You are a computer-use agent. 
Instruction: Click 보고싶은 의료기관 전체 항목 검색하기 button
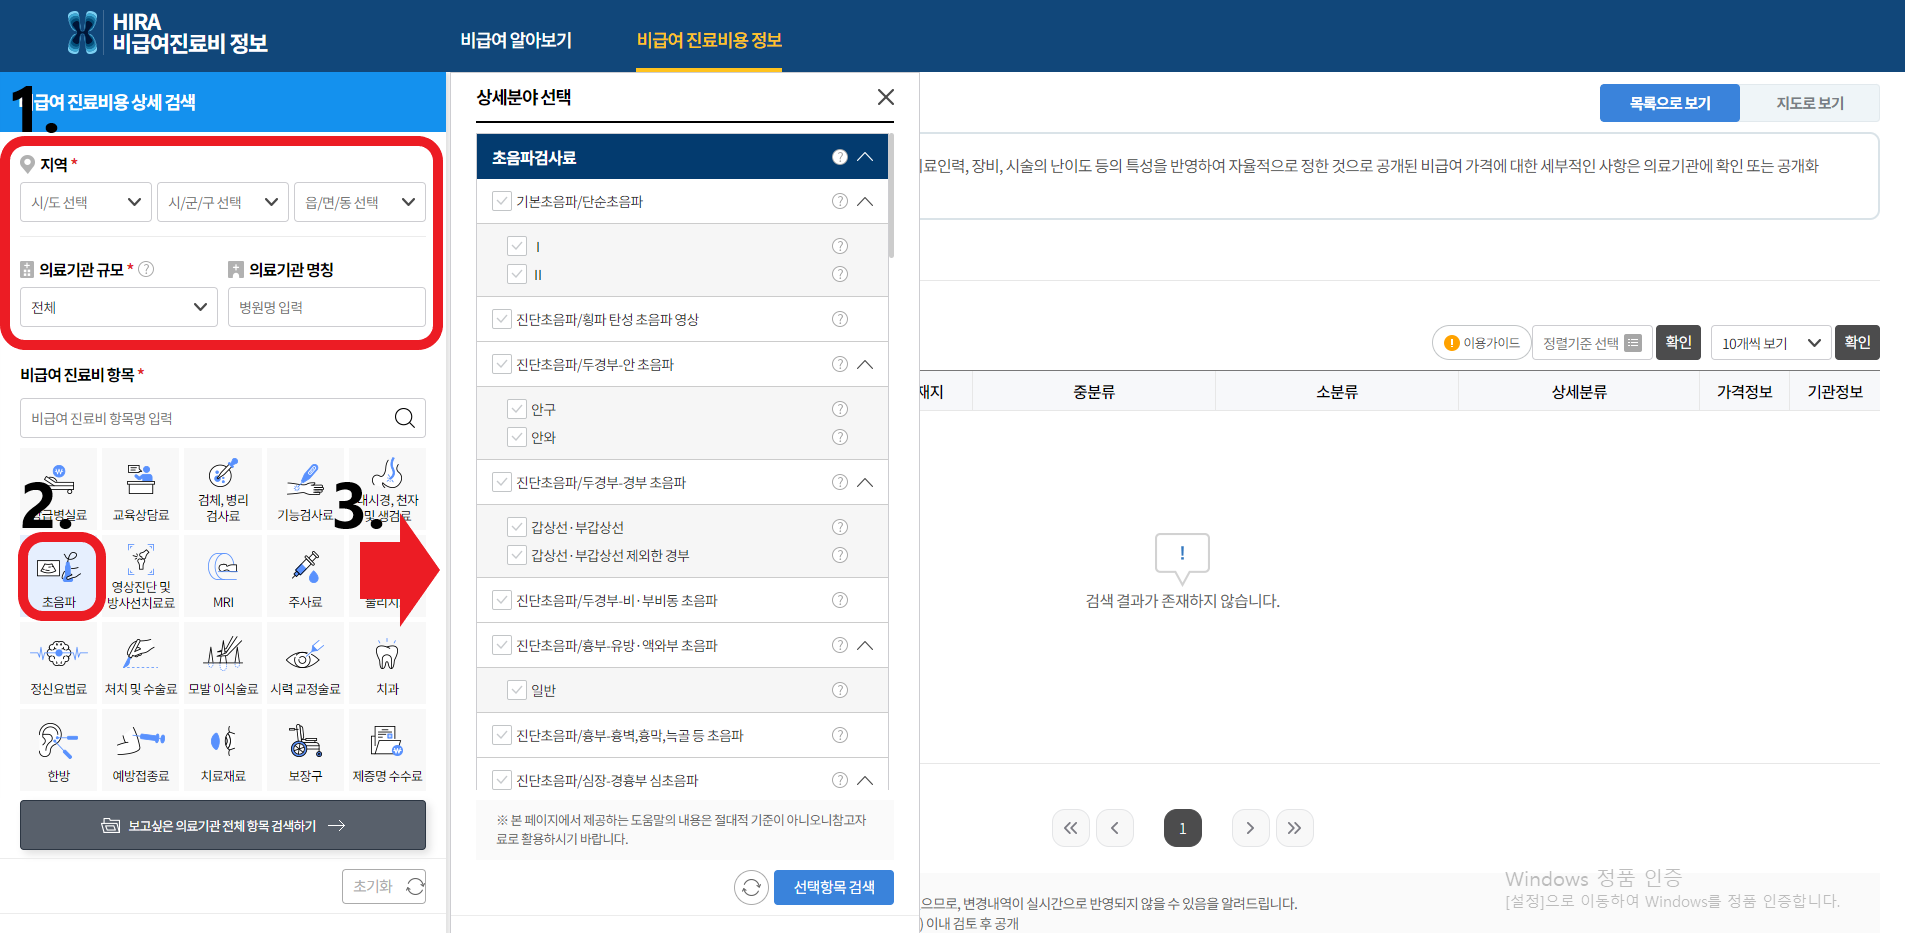(x=223, y=825)
